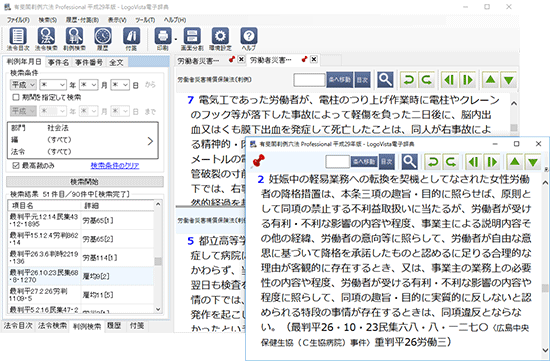This screenshot has width=550, height=361.
Task: Click the green down triangle in main document toolbar
Action: [x=509, y=80]
